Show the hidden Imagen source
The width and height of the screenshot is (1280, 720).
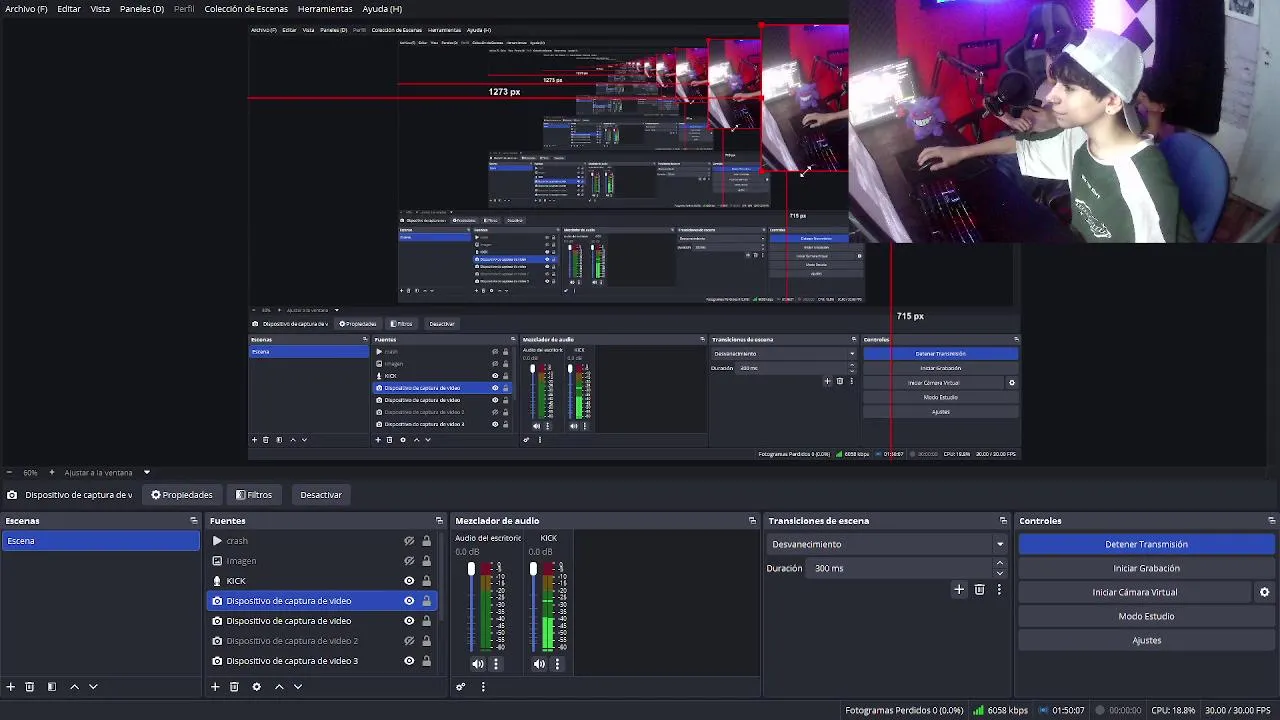click(409, 561)
